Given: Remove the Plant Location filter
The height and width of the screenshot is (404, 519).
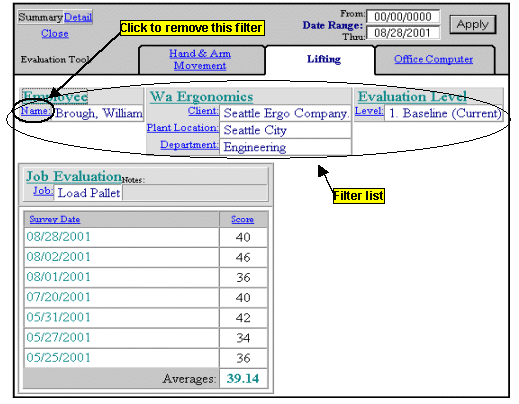Looking at the screenshot, I should point(182,128).
